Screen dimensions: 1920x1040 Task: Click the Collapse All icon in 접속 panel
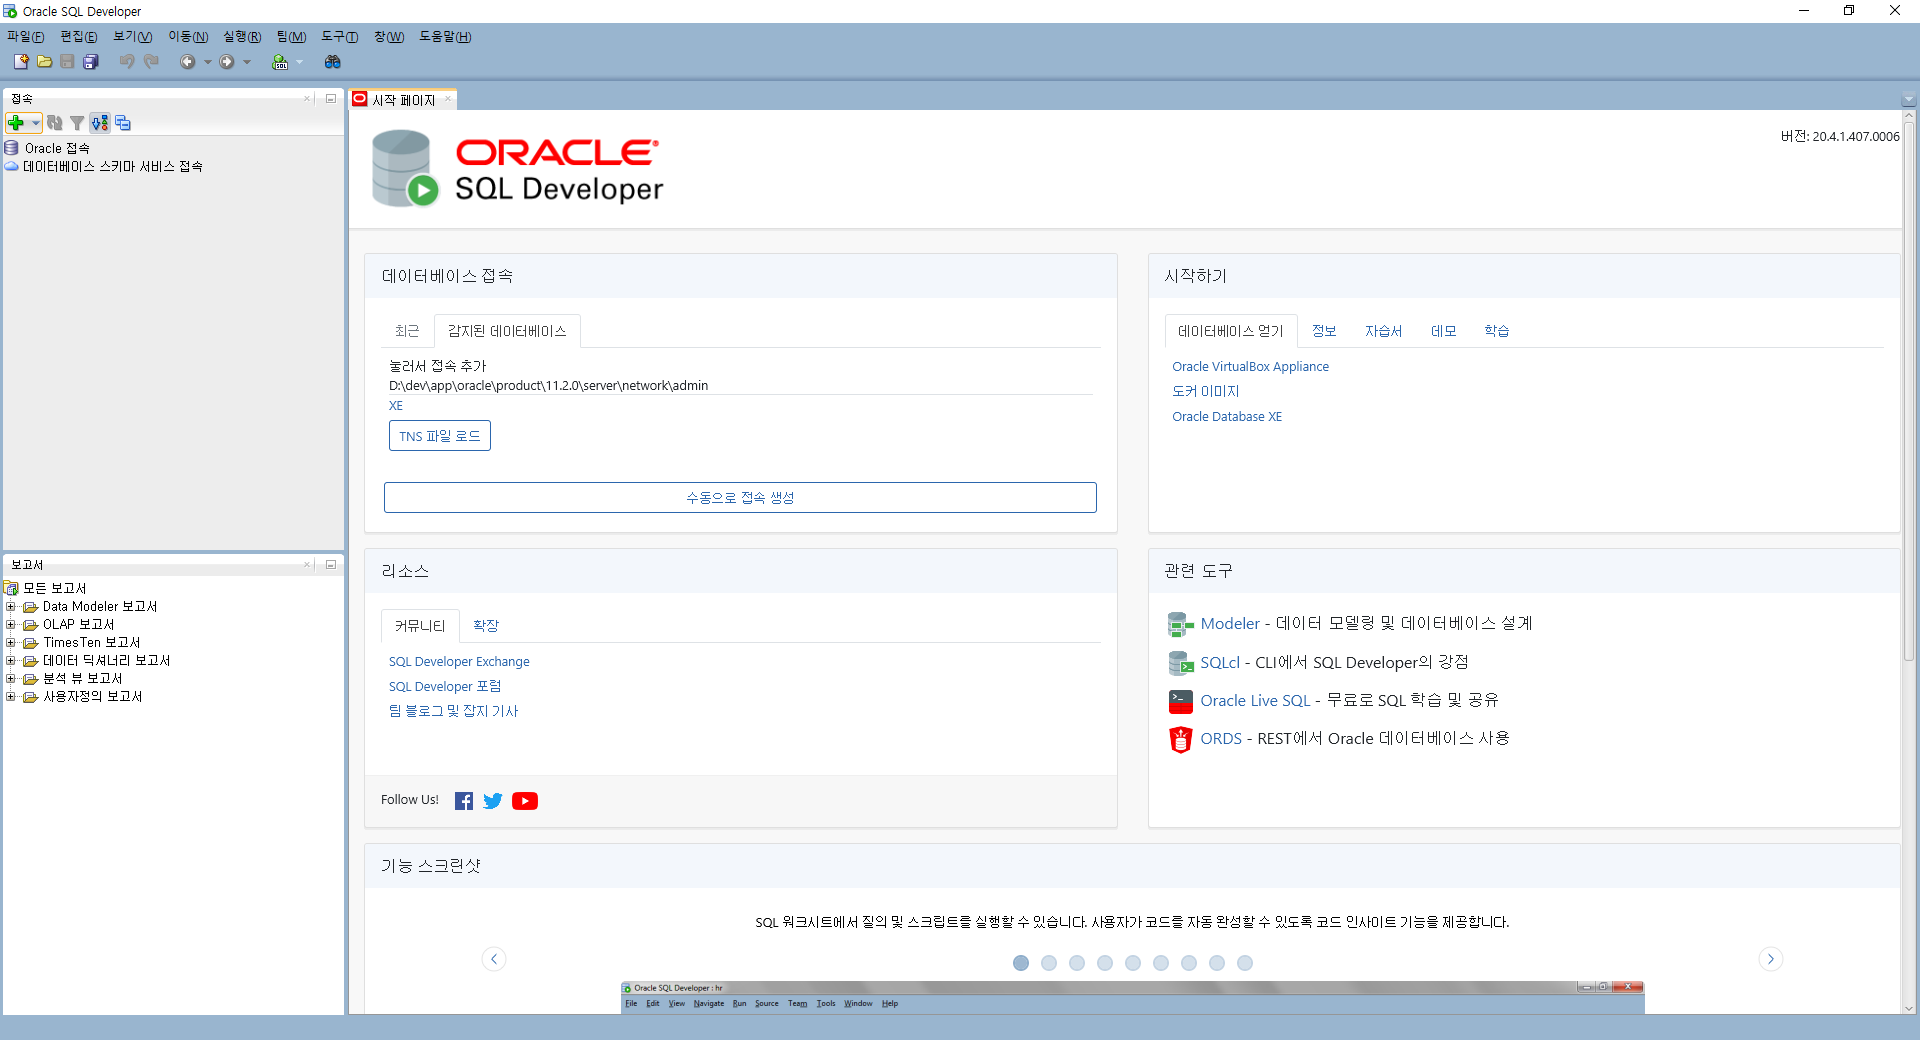123,123
